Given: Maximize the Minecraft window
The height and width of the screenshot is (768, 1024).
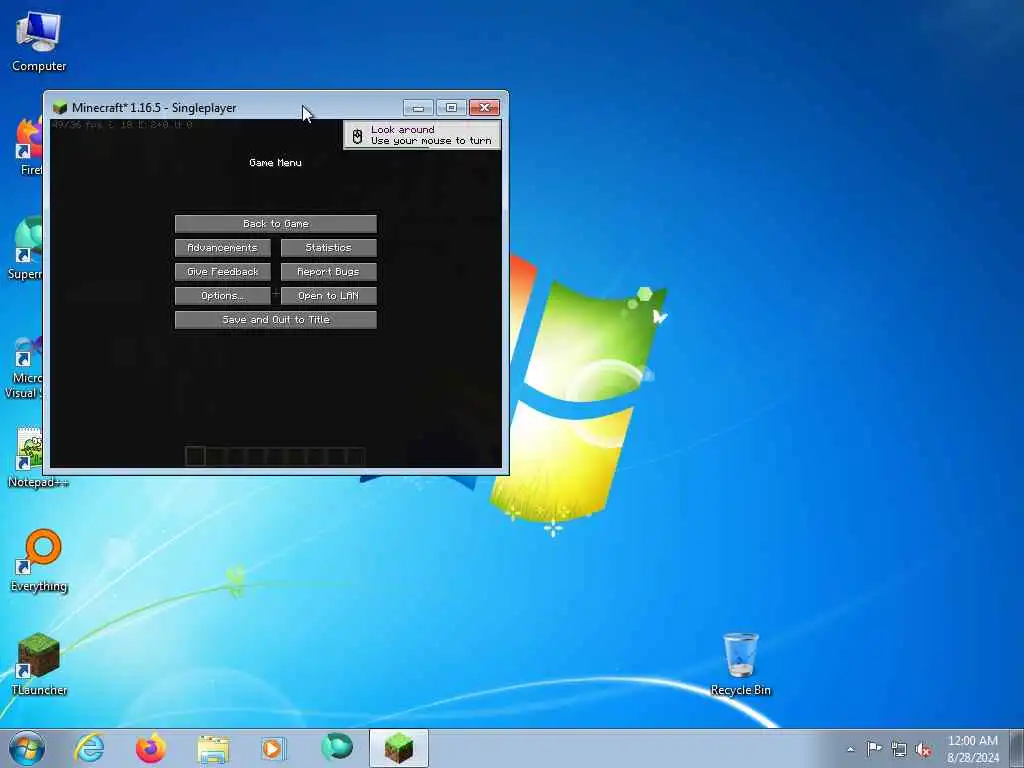Looking at the screenshot, I should click(x=451, y=108).
